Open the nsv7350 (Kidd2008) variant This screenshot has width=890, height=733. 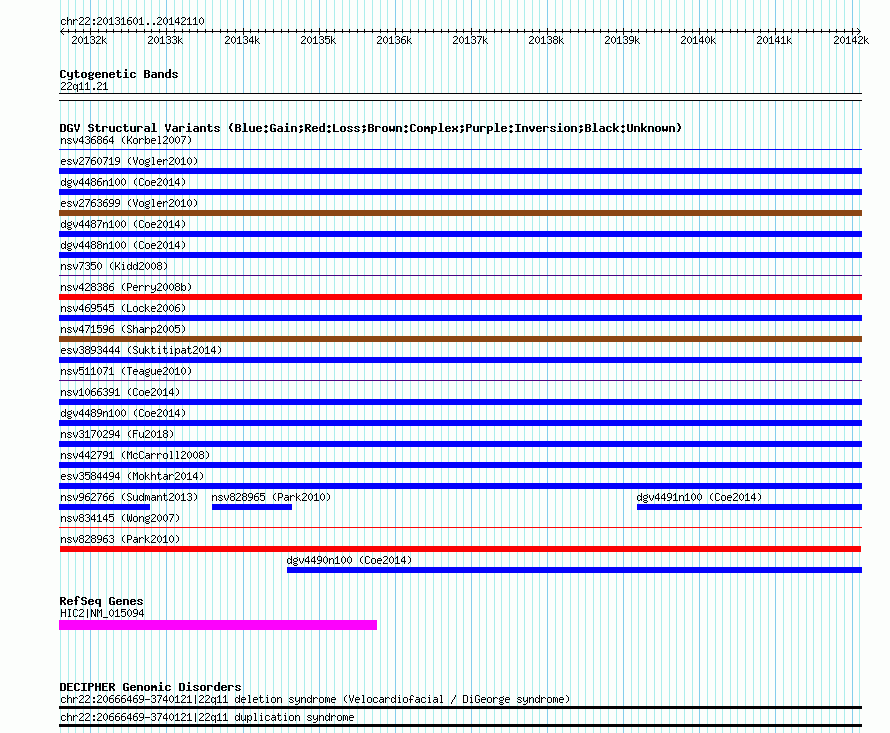pyautogui.click(x=114, y=266)
